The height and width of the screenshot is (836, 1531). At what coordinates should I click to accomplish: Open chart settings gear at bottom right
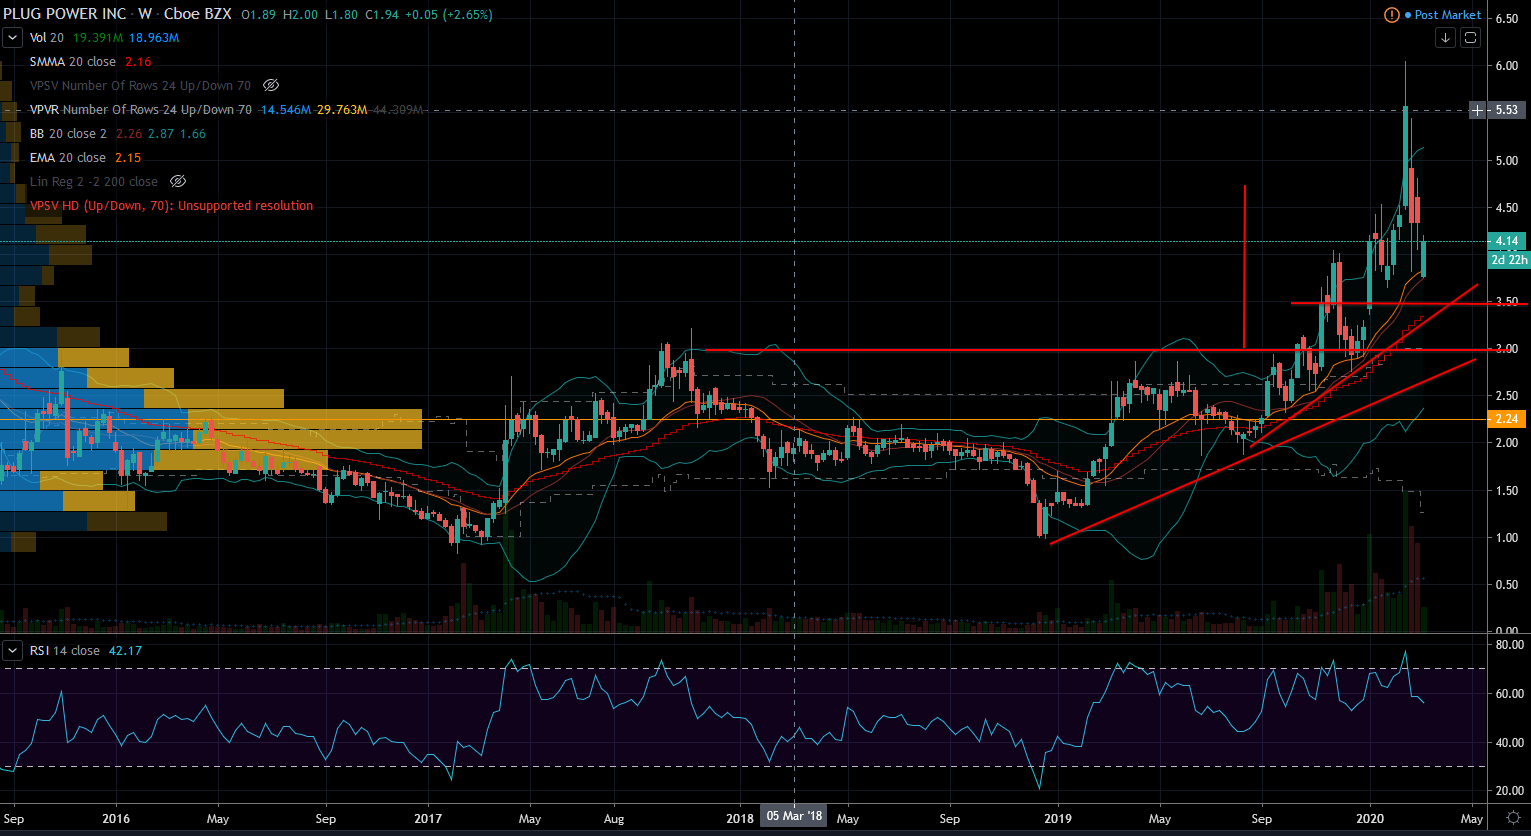coord(1514,817)
